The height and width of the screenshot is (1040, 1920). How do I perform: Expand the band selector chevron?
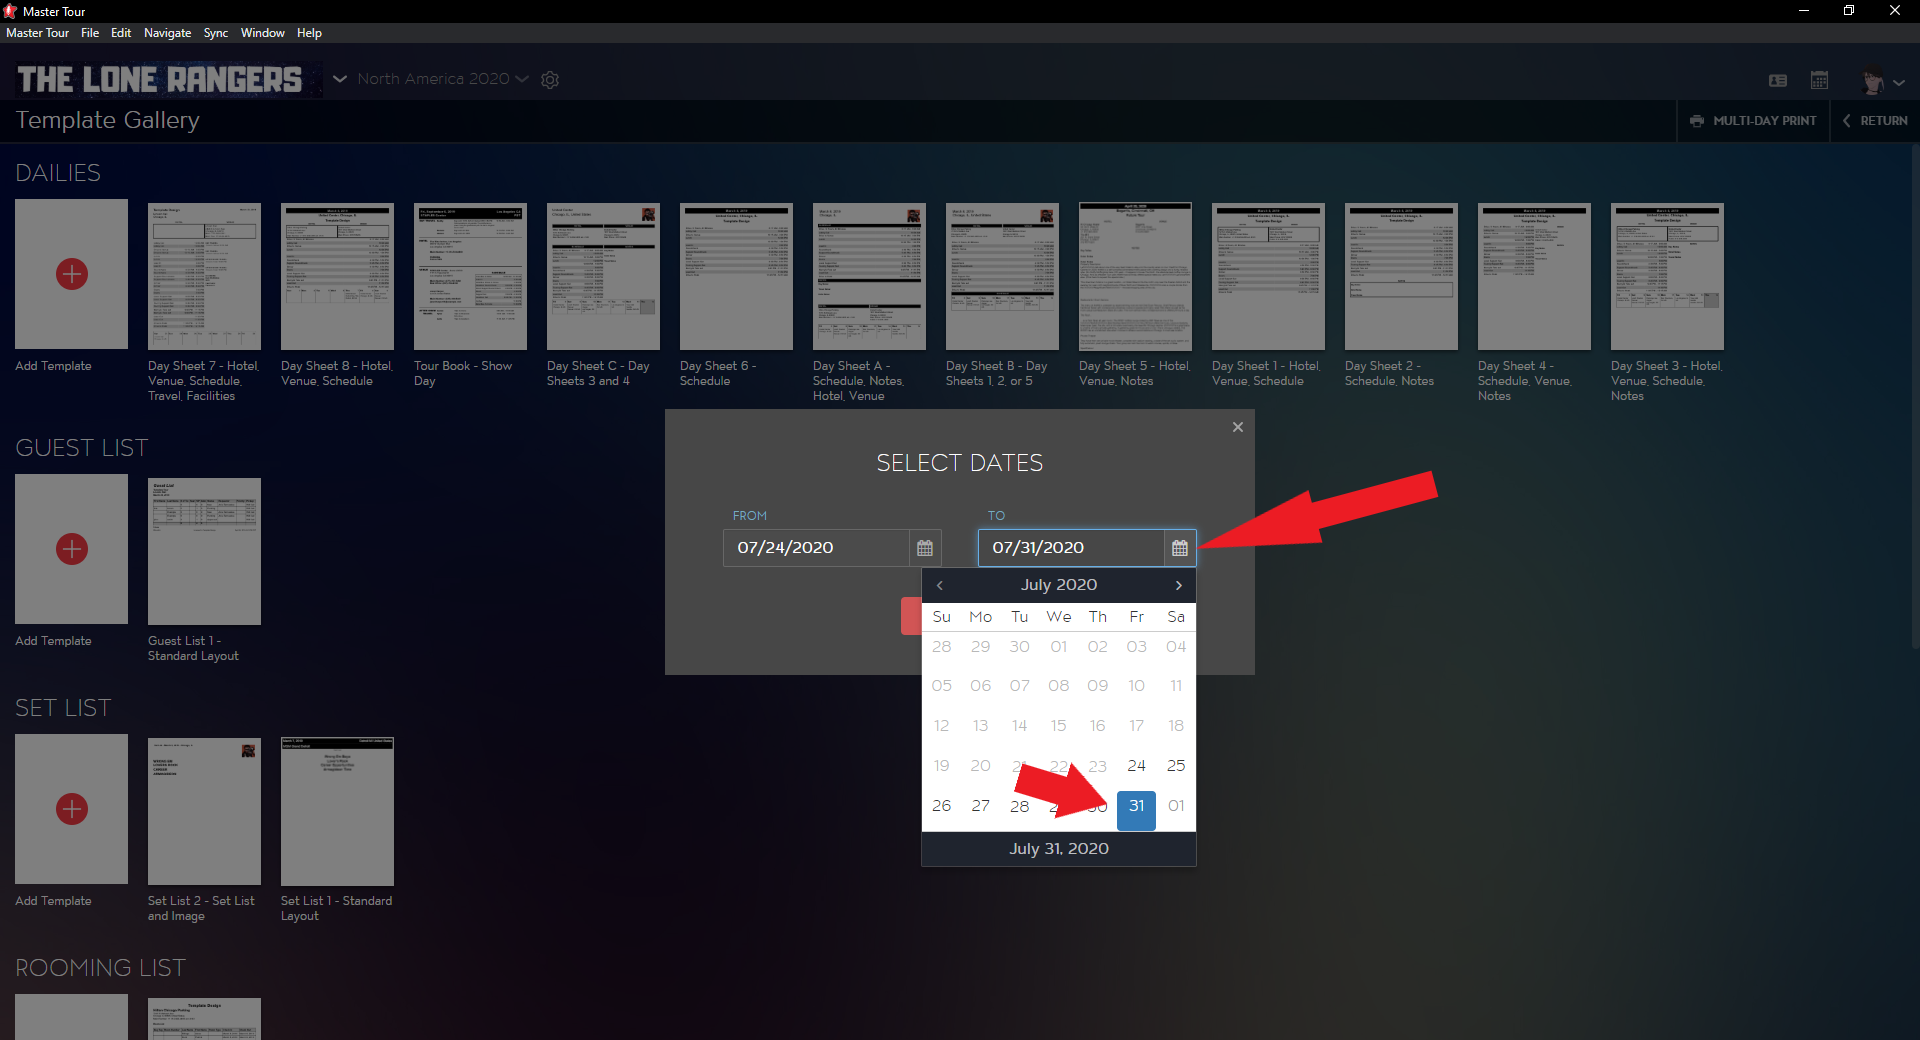[340, 78]
